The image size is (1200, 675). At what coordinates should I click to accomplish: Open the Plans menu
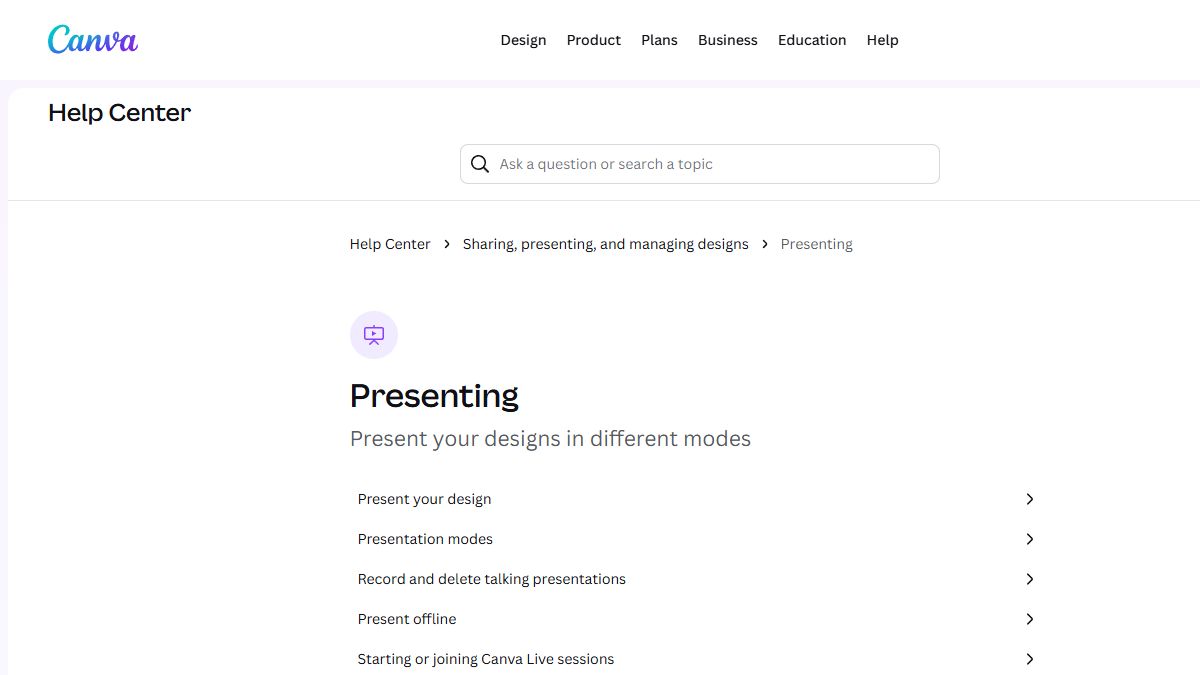(659, 40)
